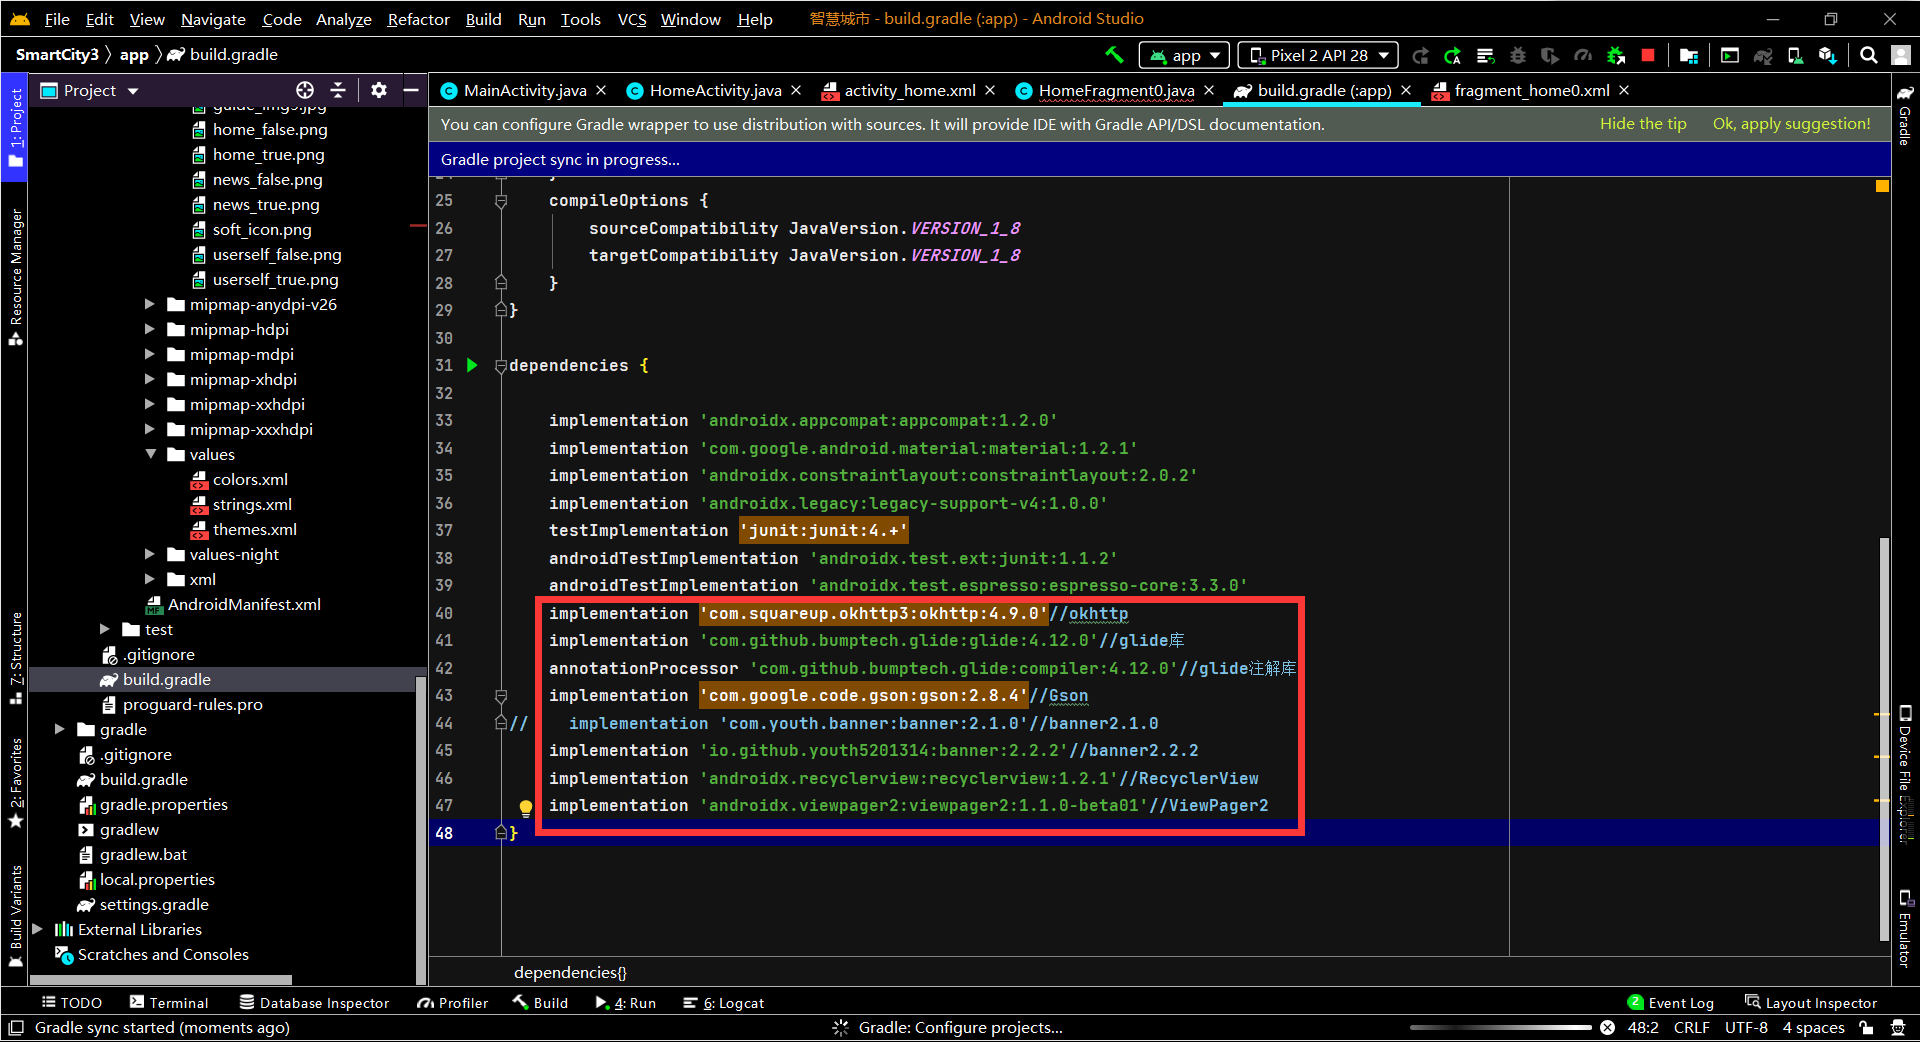The image size is (1920, 1042).
Task: Hide the Project panel with minus icon
Action: click(411, 90)
